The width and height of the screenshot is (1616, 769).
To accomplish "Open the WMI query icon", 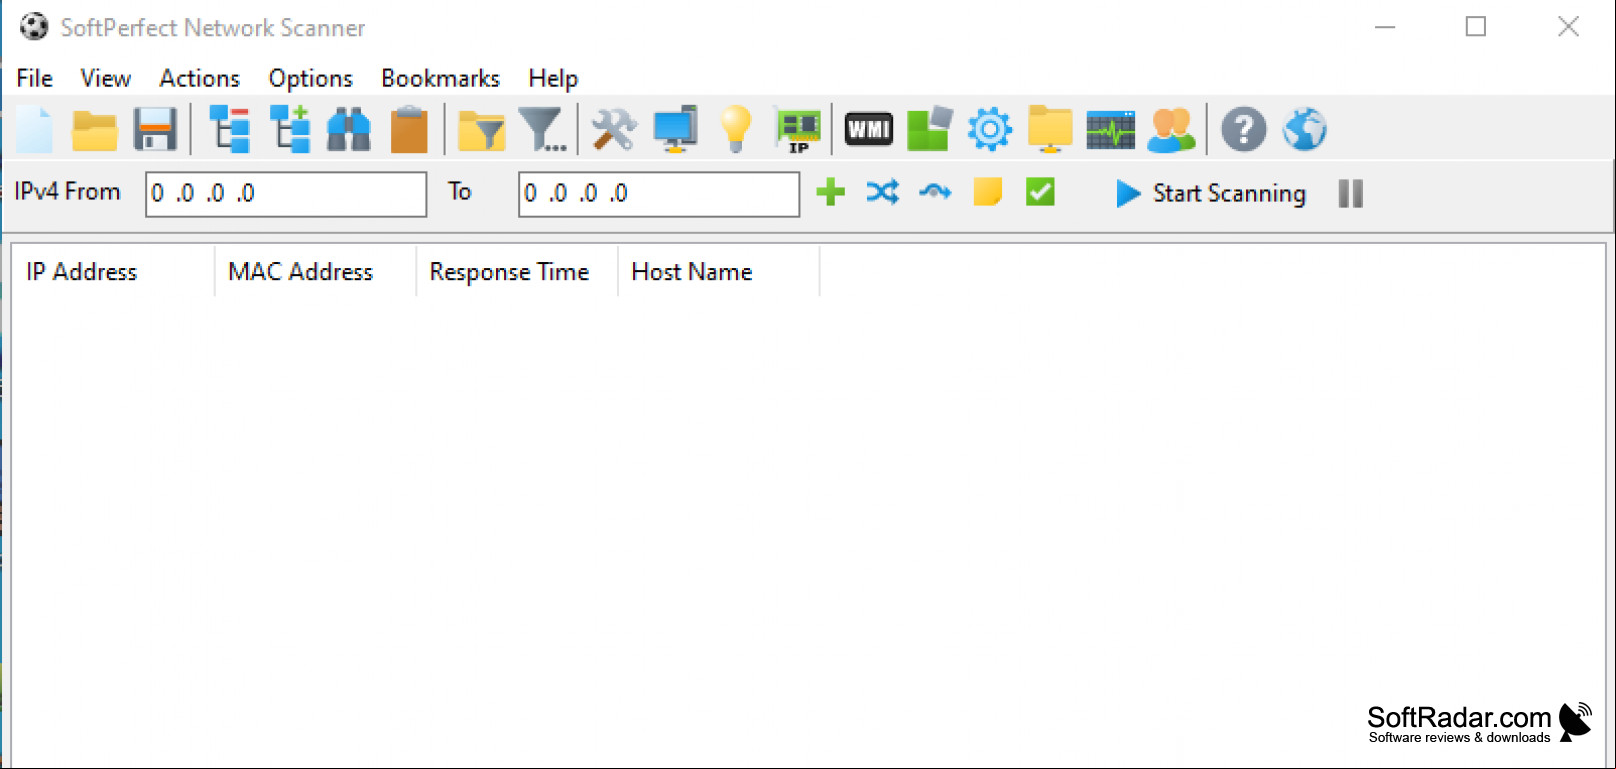I will pos(868,129).
